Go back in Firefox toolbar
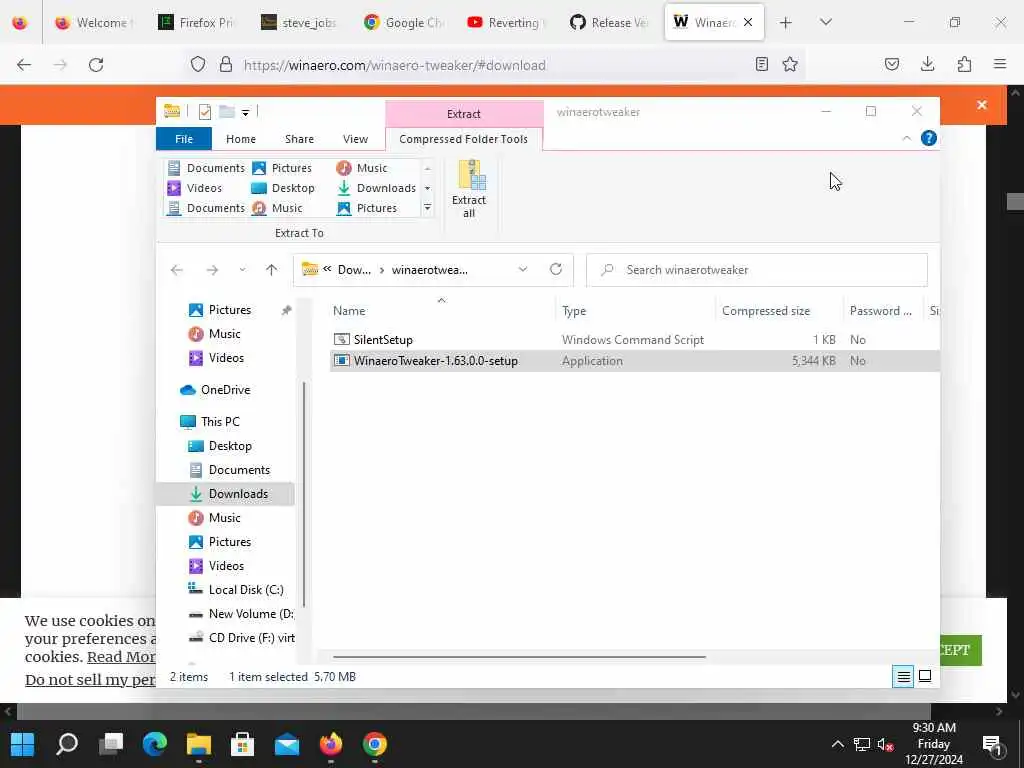This screenshot has height=768, width=1024. [x=24, y=65]
